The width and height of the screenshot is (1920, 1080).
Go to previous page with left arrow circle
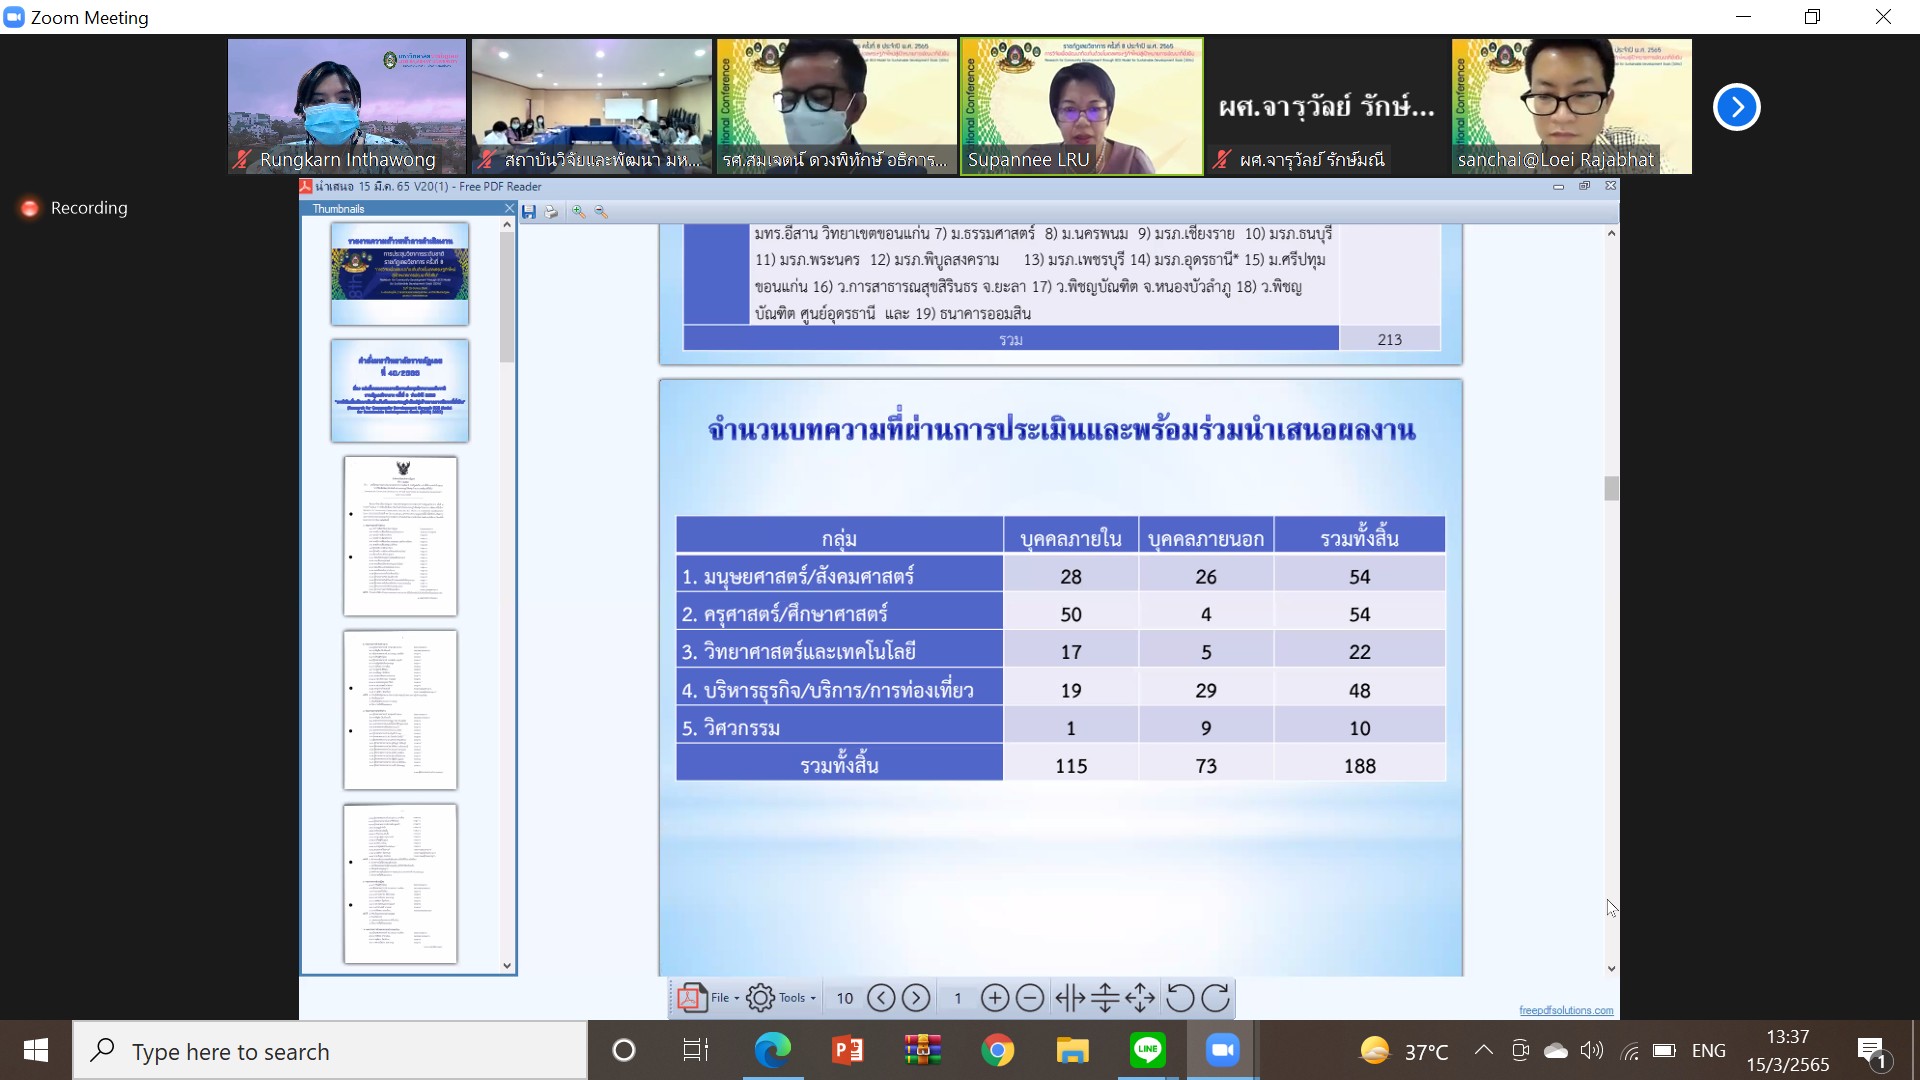[881, 998]
